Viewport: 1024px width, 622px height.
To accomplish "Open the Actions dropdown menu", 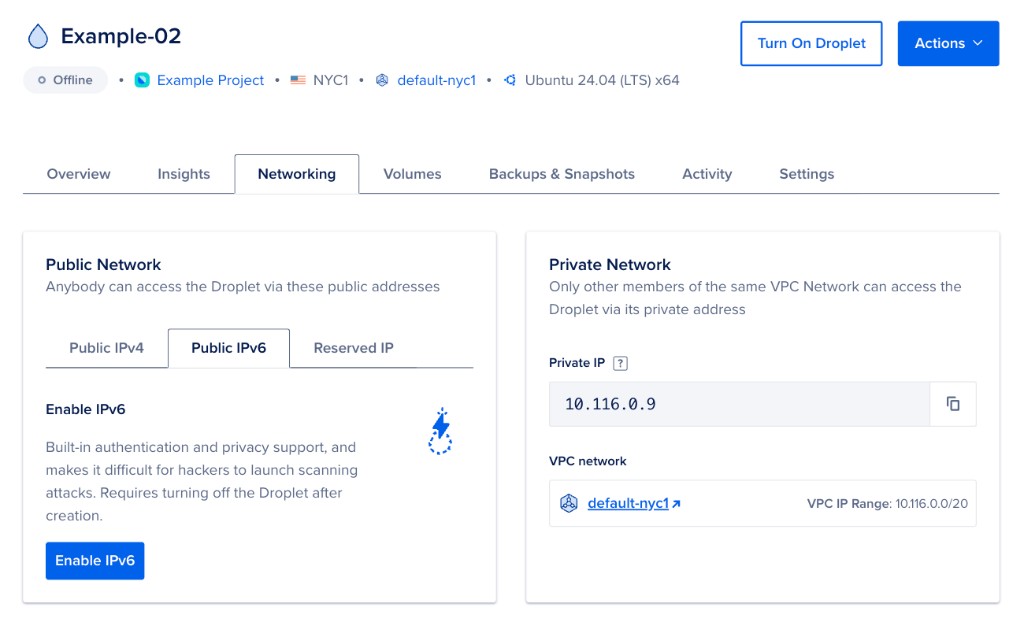I will click(x=948, y=43).
